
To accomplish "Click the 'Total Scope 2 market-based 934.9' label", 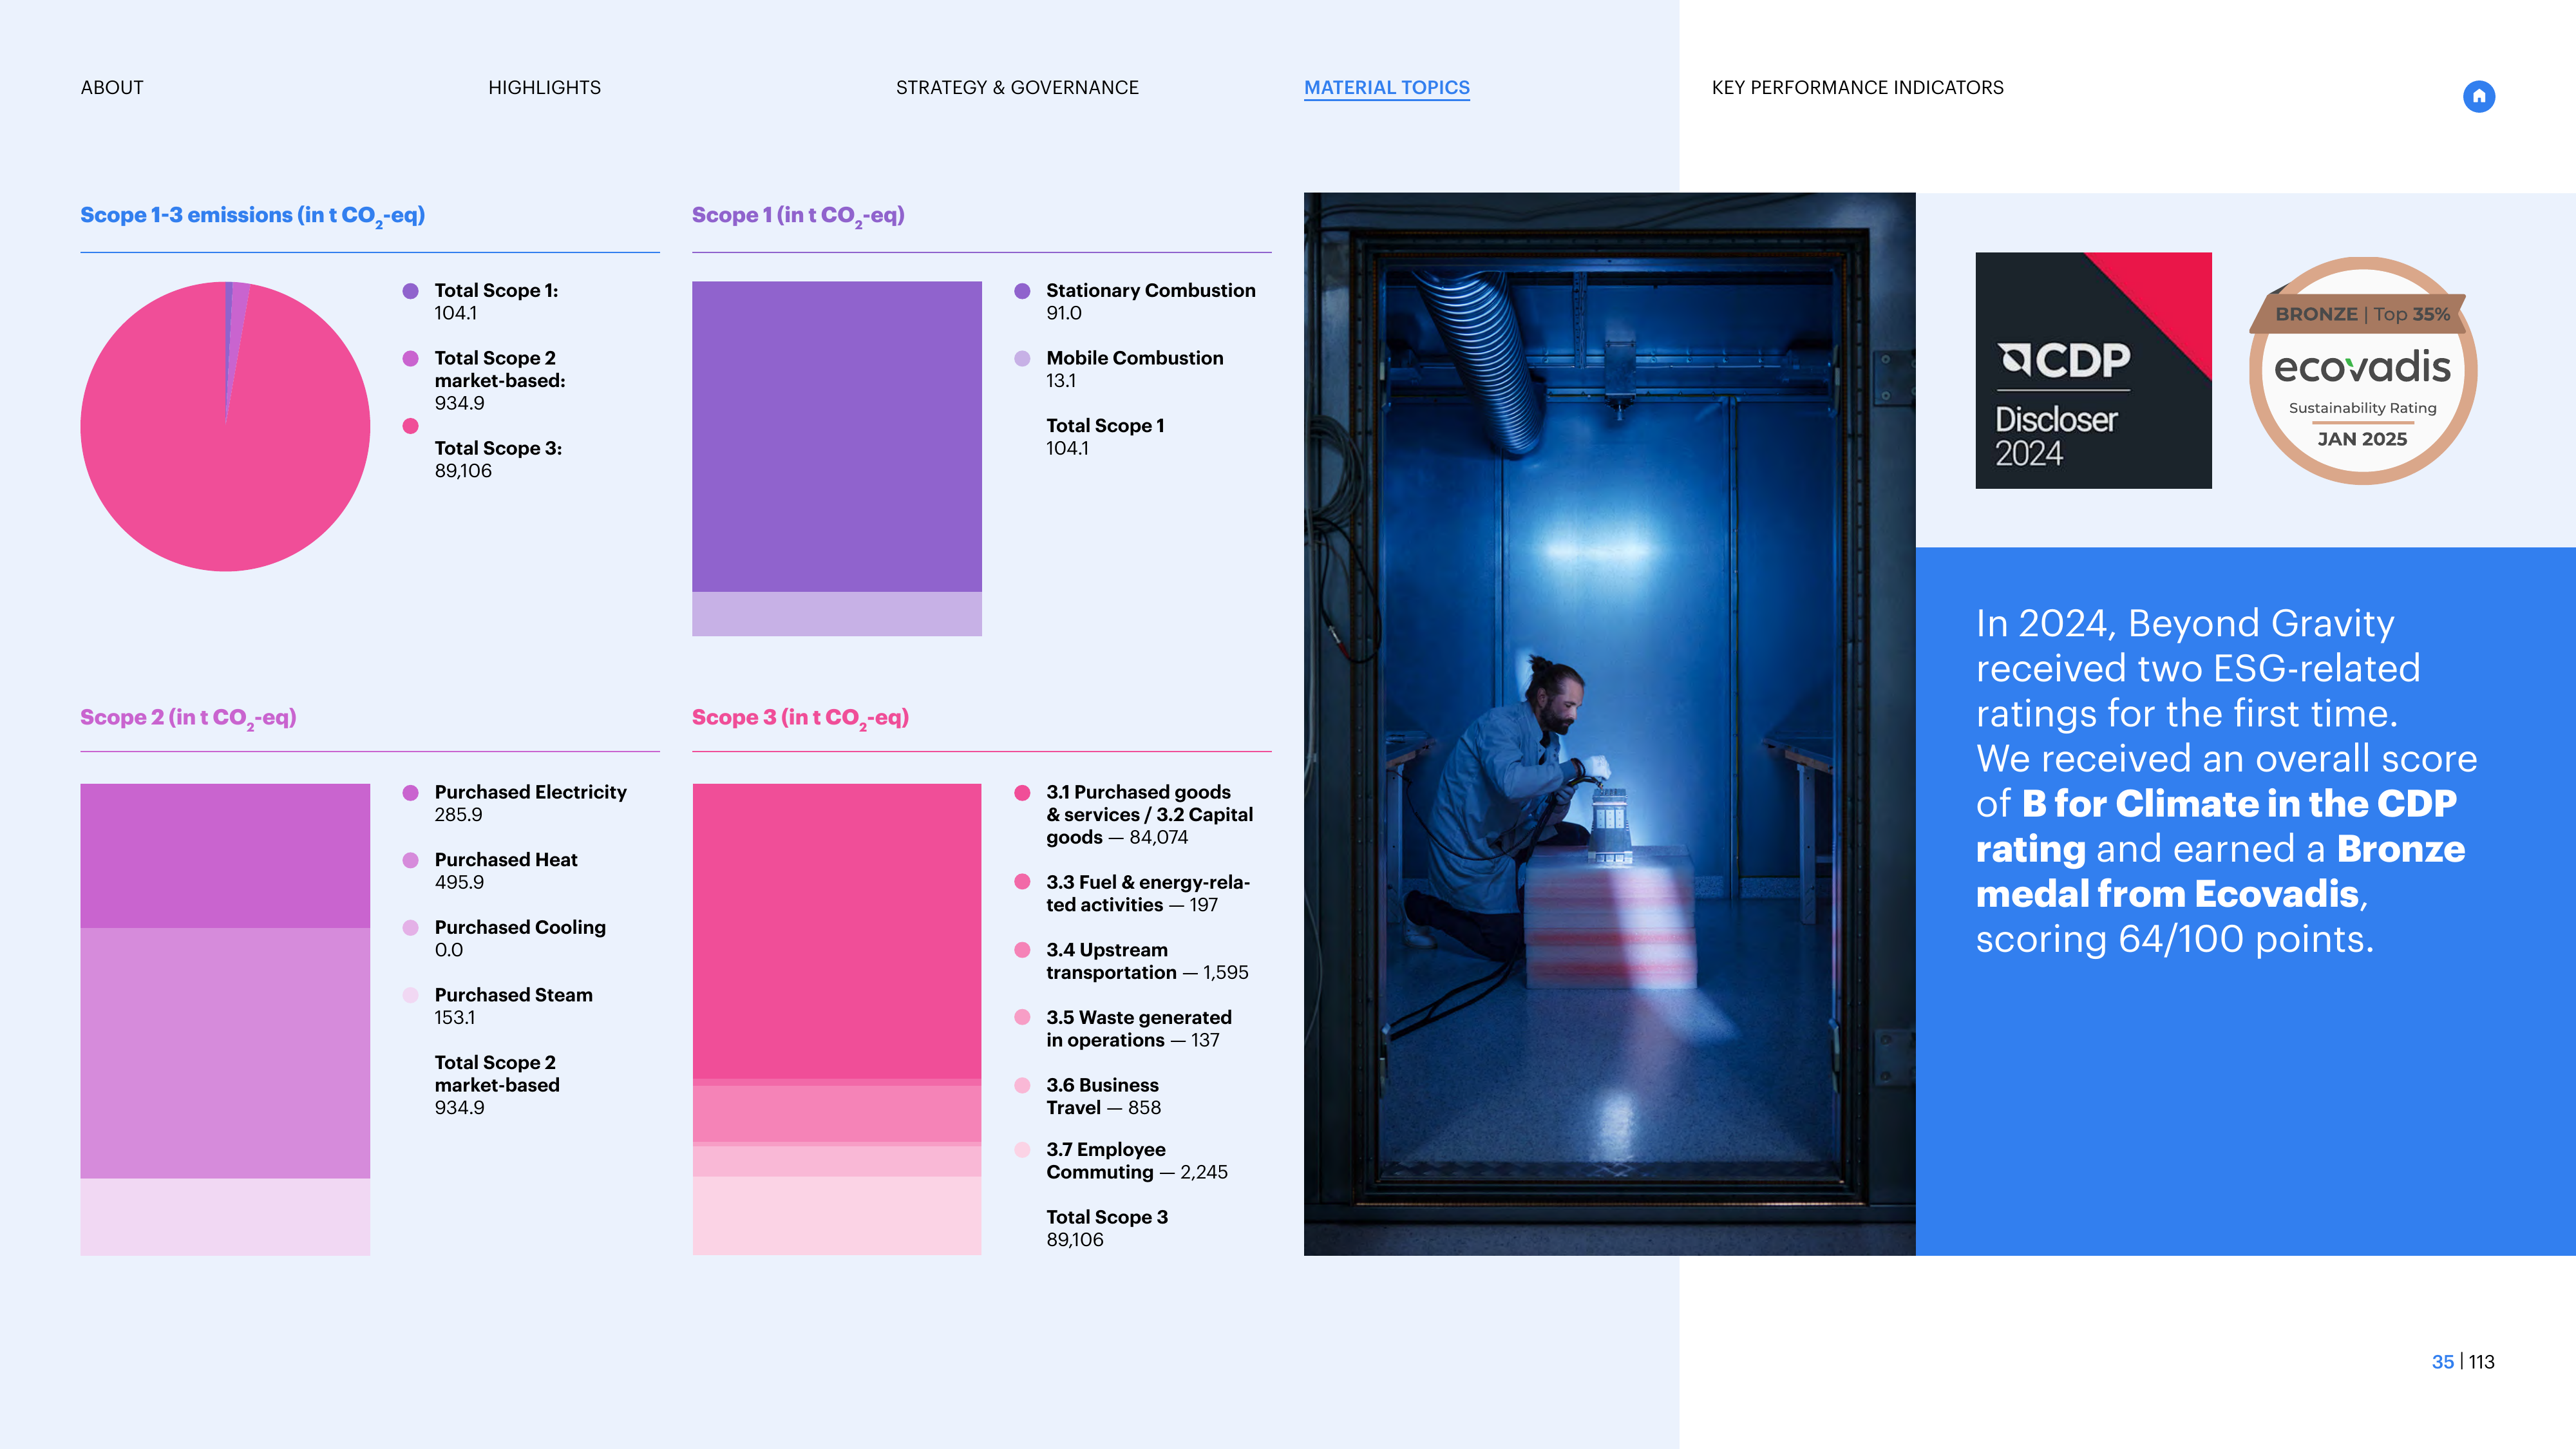I will point(497,1085).
